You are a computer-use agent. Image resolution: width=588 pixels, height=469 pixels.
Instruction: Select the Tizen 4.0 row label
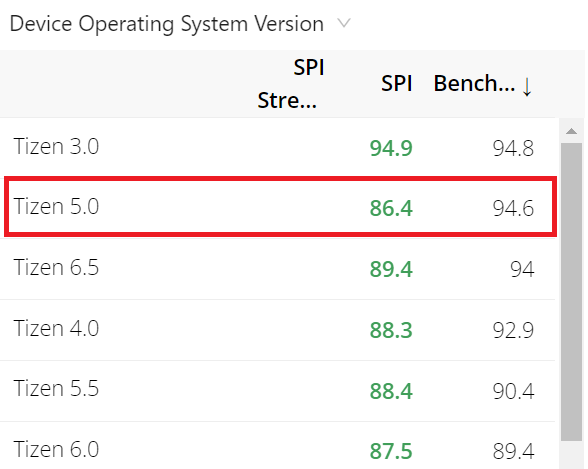click(x=56, y=328)
